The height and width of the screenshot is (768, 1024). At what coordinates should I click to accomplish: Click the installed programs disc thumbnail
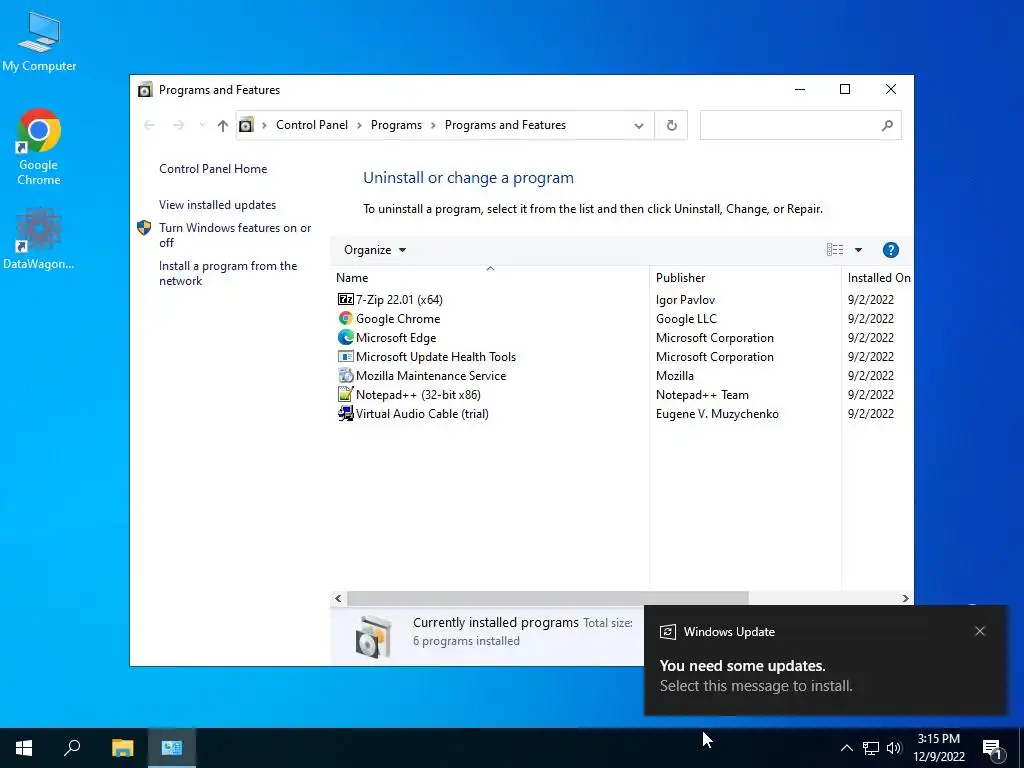[x=374, y=635]
